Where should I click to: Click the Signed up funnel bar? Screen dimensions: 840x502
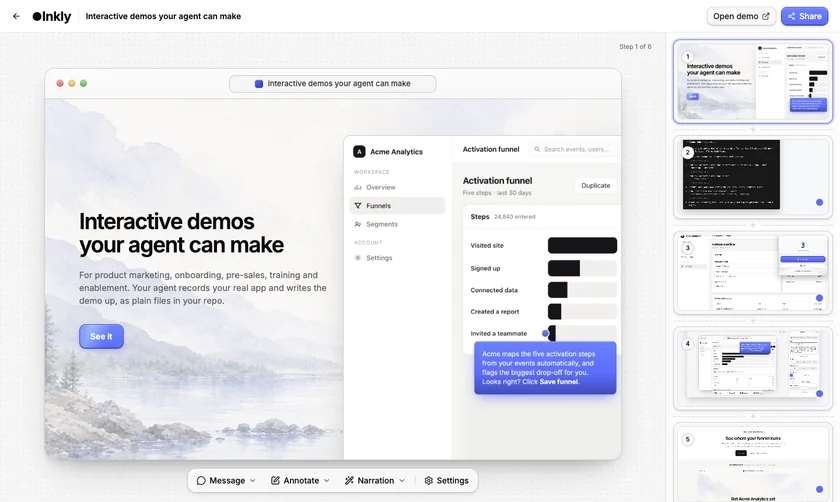click(x=582, y=268)
